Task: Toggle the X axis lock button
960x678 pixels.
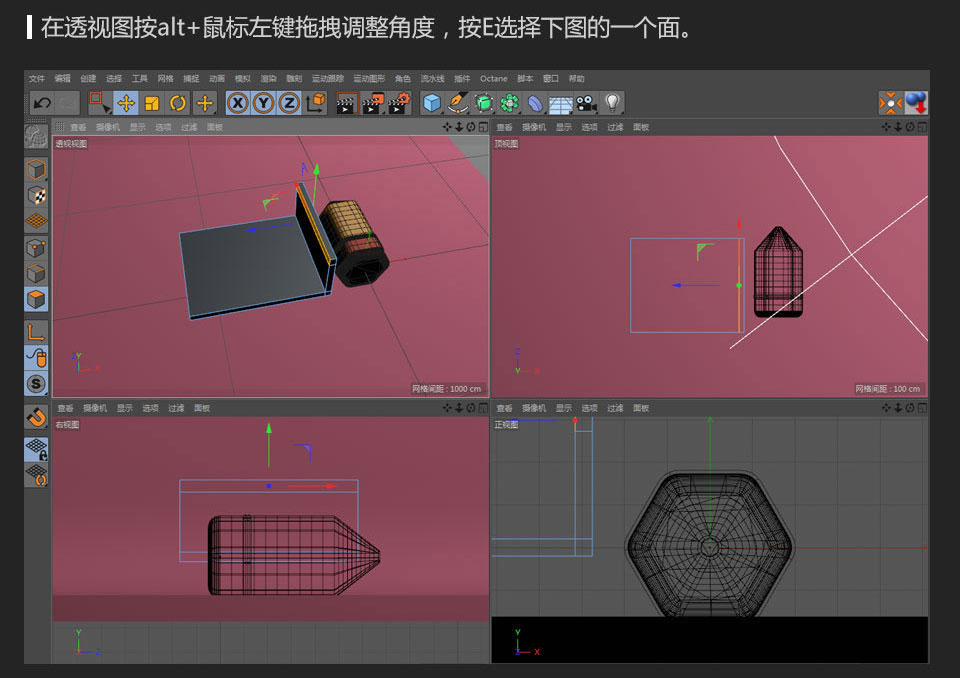Action: [x=236, y=103]
